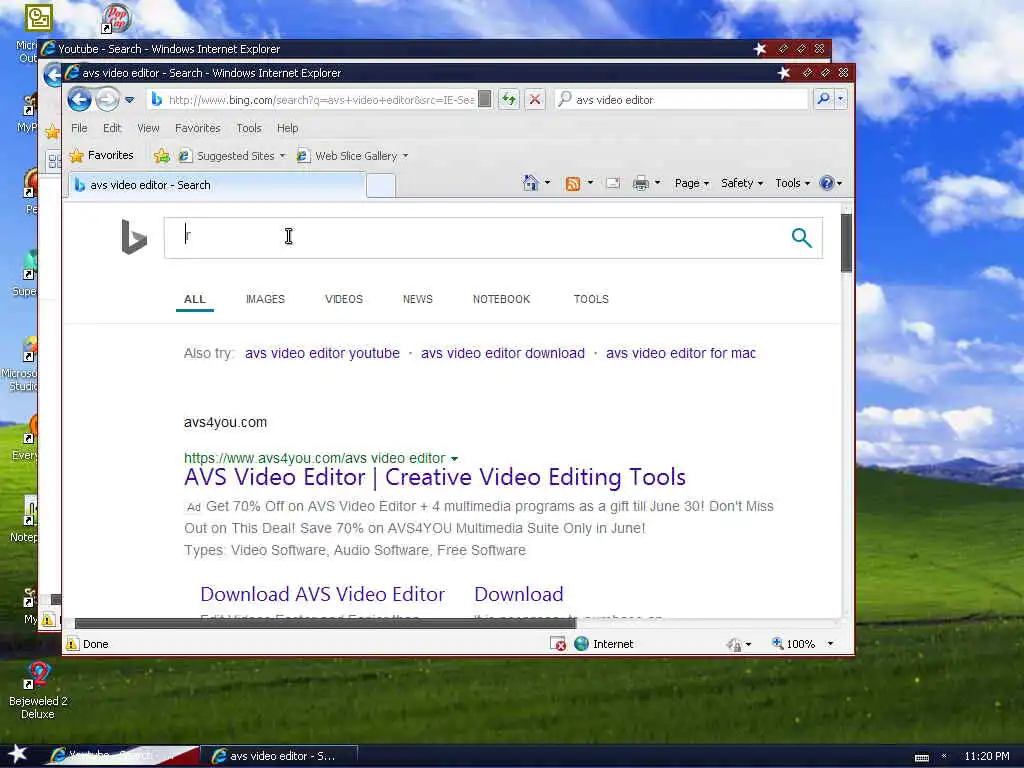Click the popup blocker icon in status bar
This screenshot has width=1024, height=768.
(x=558, y=644)
